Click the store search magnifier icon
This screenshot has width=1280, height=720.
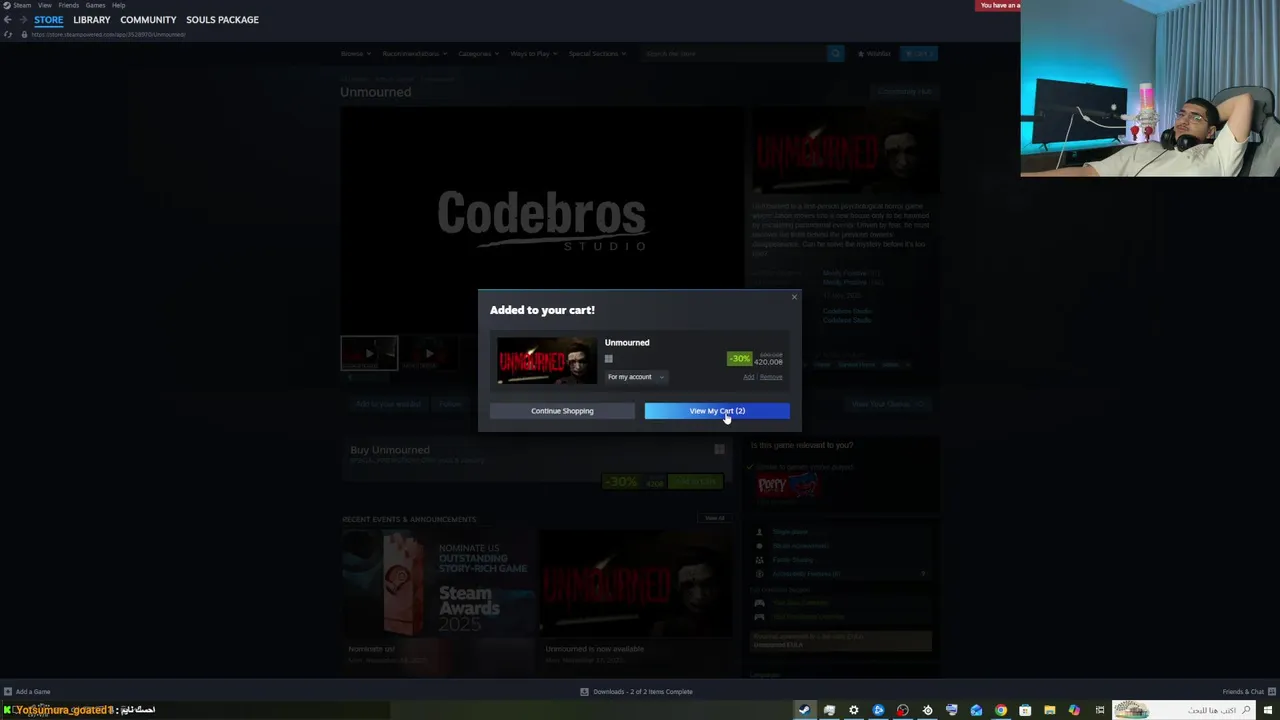pyautogui.click(x=835, y=53)
